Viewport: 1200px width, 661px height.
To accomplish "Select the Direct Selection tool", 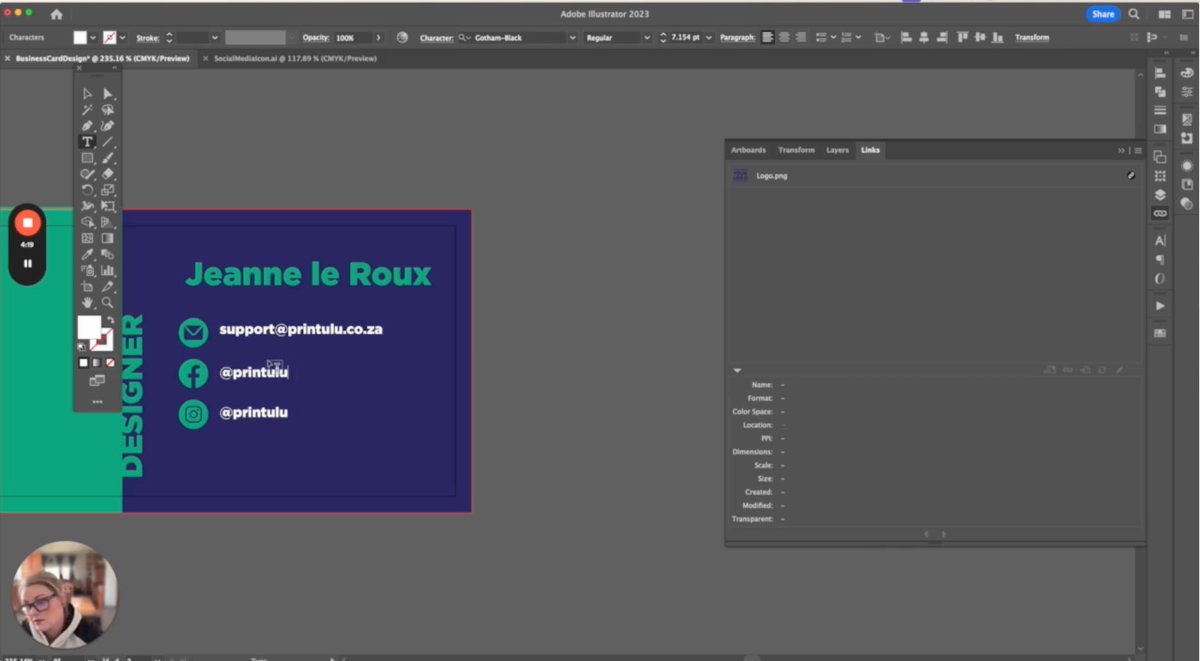I will tap(107, 94).
